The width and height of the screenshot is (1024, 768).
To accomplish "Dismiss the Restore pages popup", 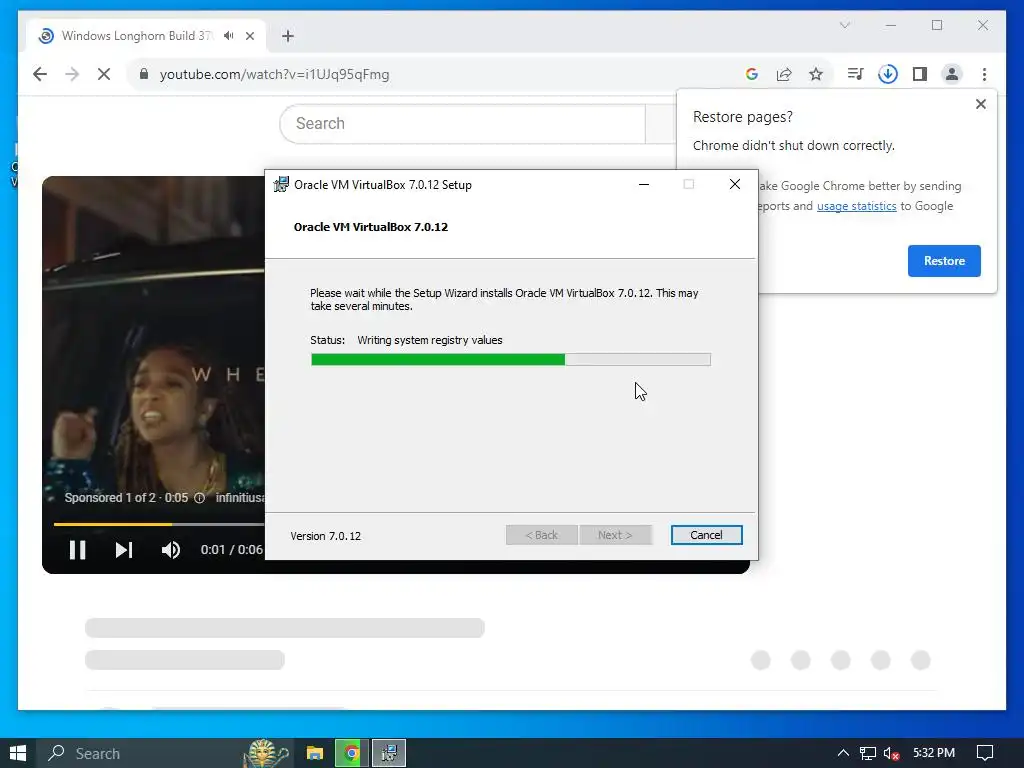I will 980,104.
